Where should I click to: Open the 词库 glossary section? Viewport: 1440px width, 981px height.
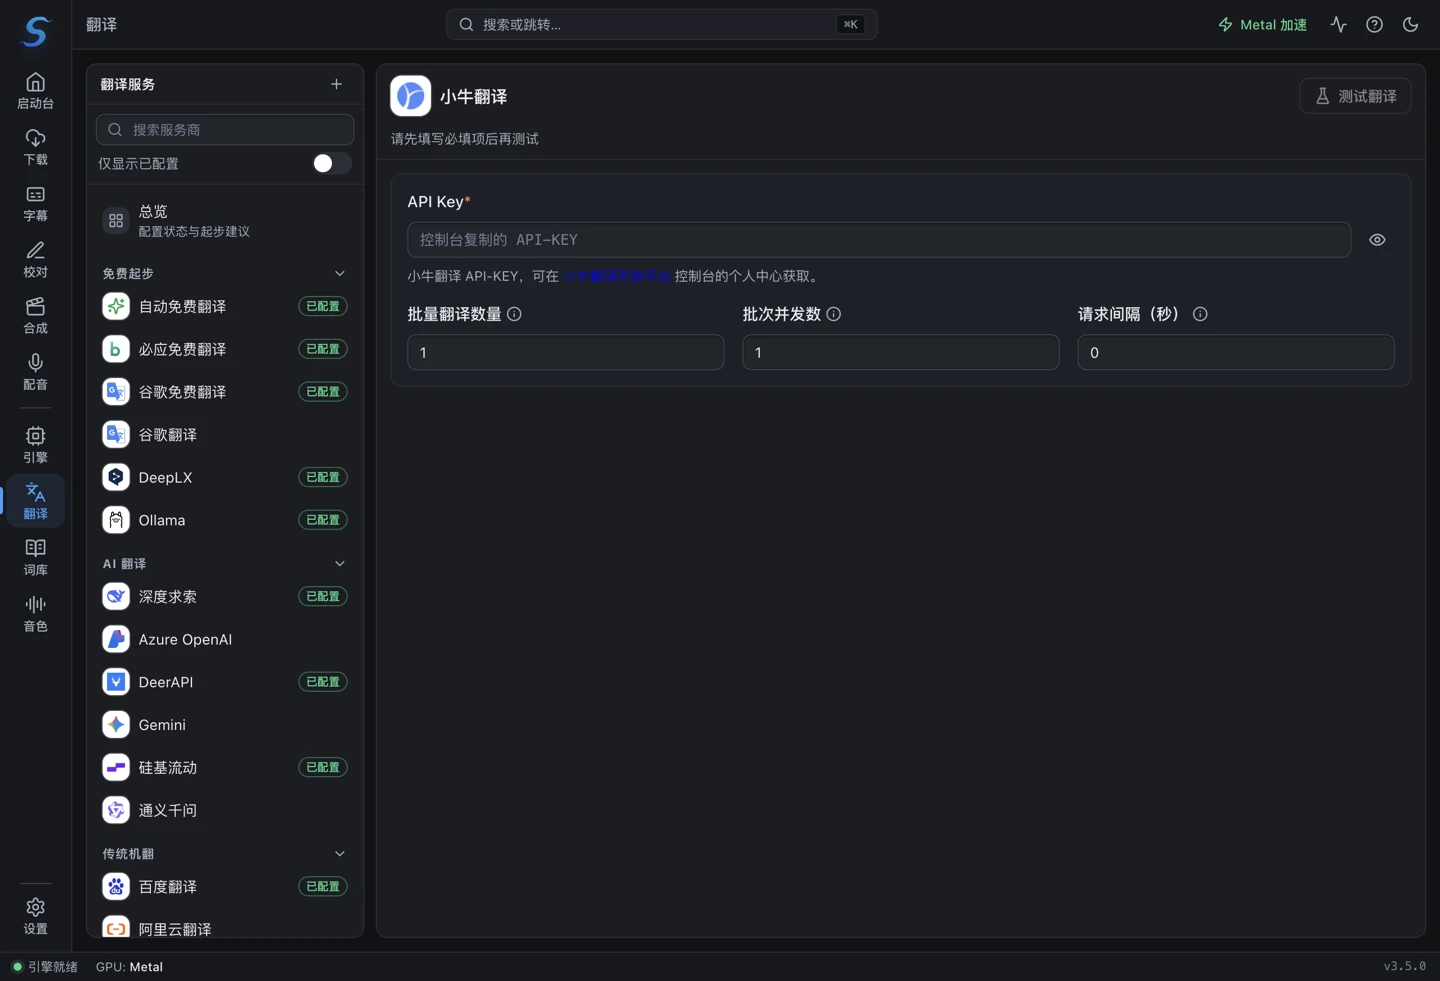tap(35, 556)
